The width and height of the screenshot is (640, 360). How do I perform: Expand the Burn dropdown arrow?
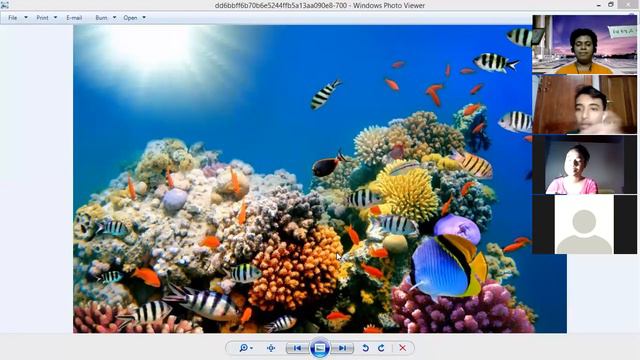tap(114, 18)
